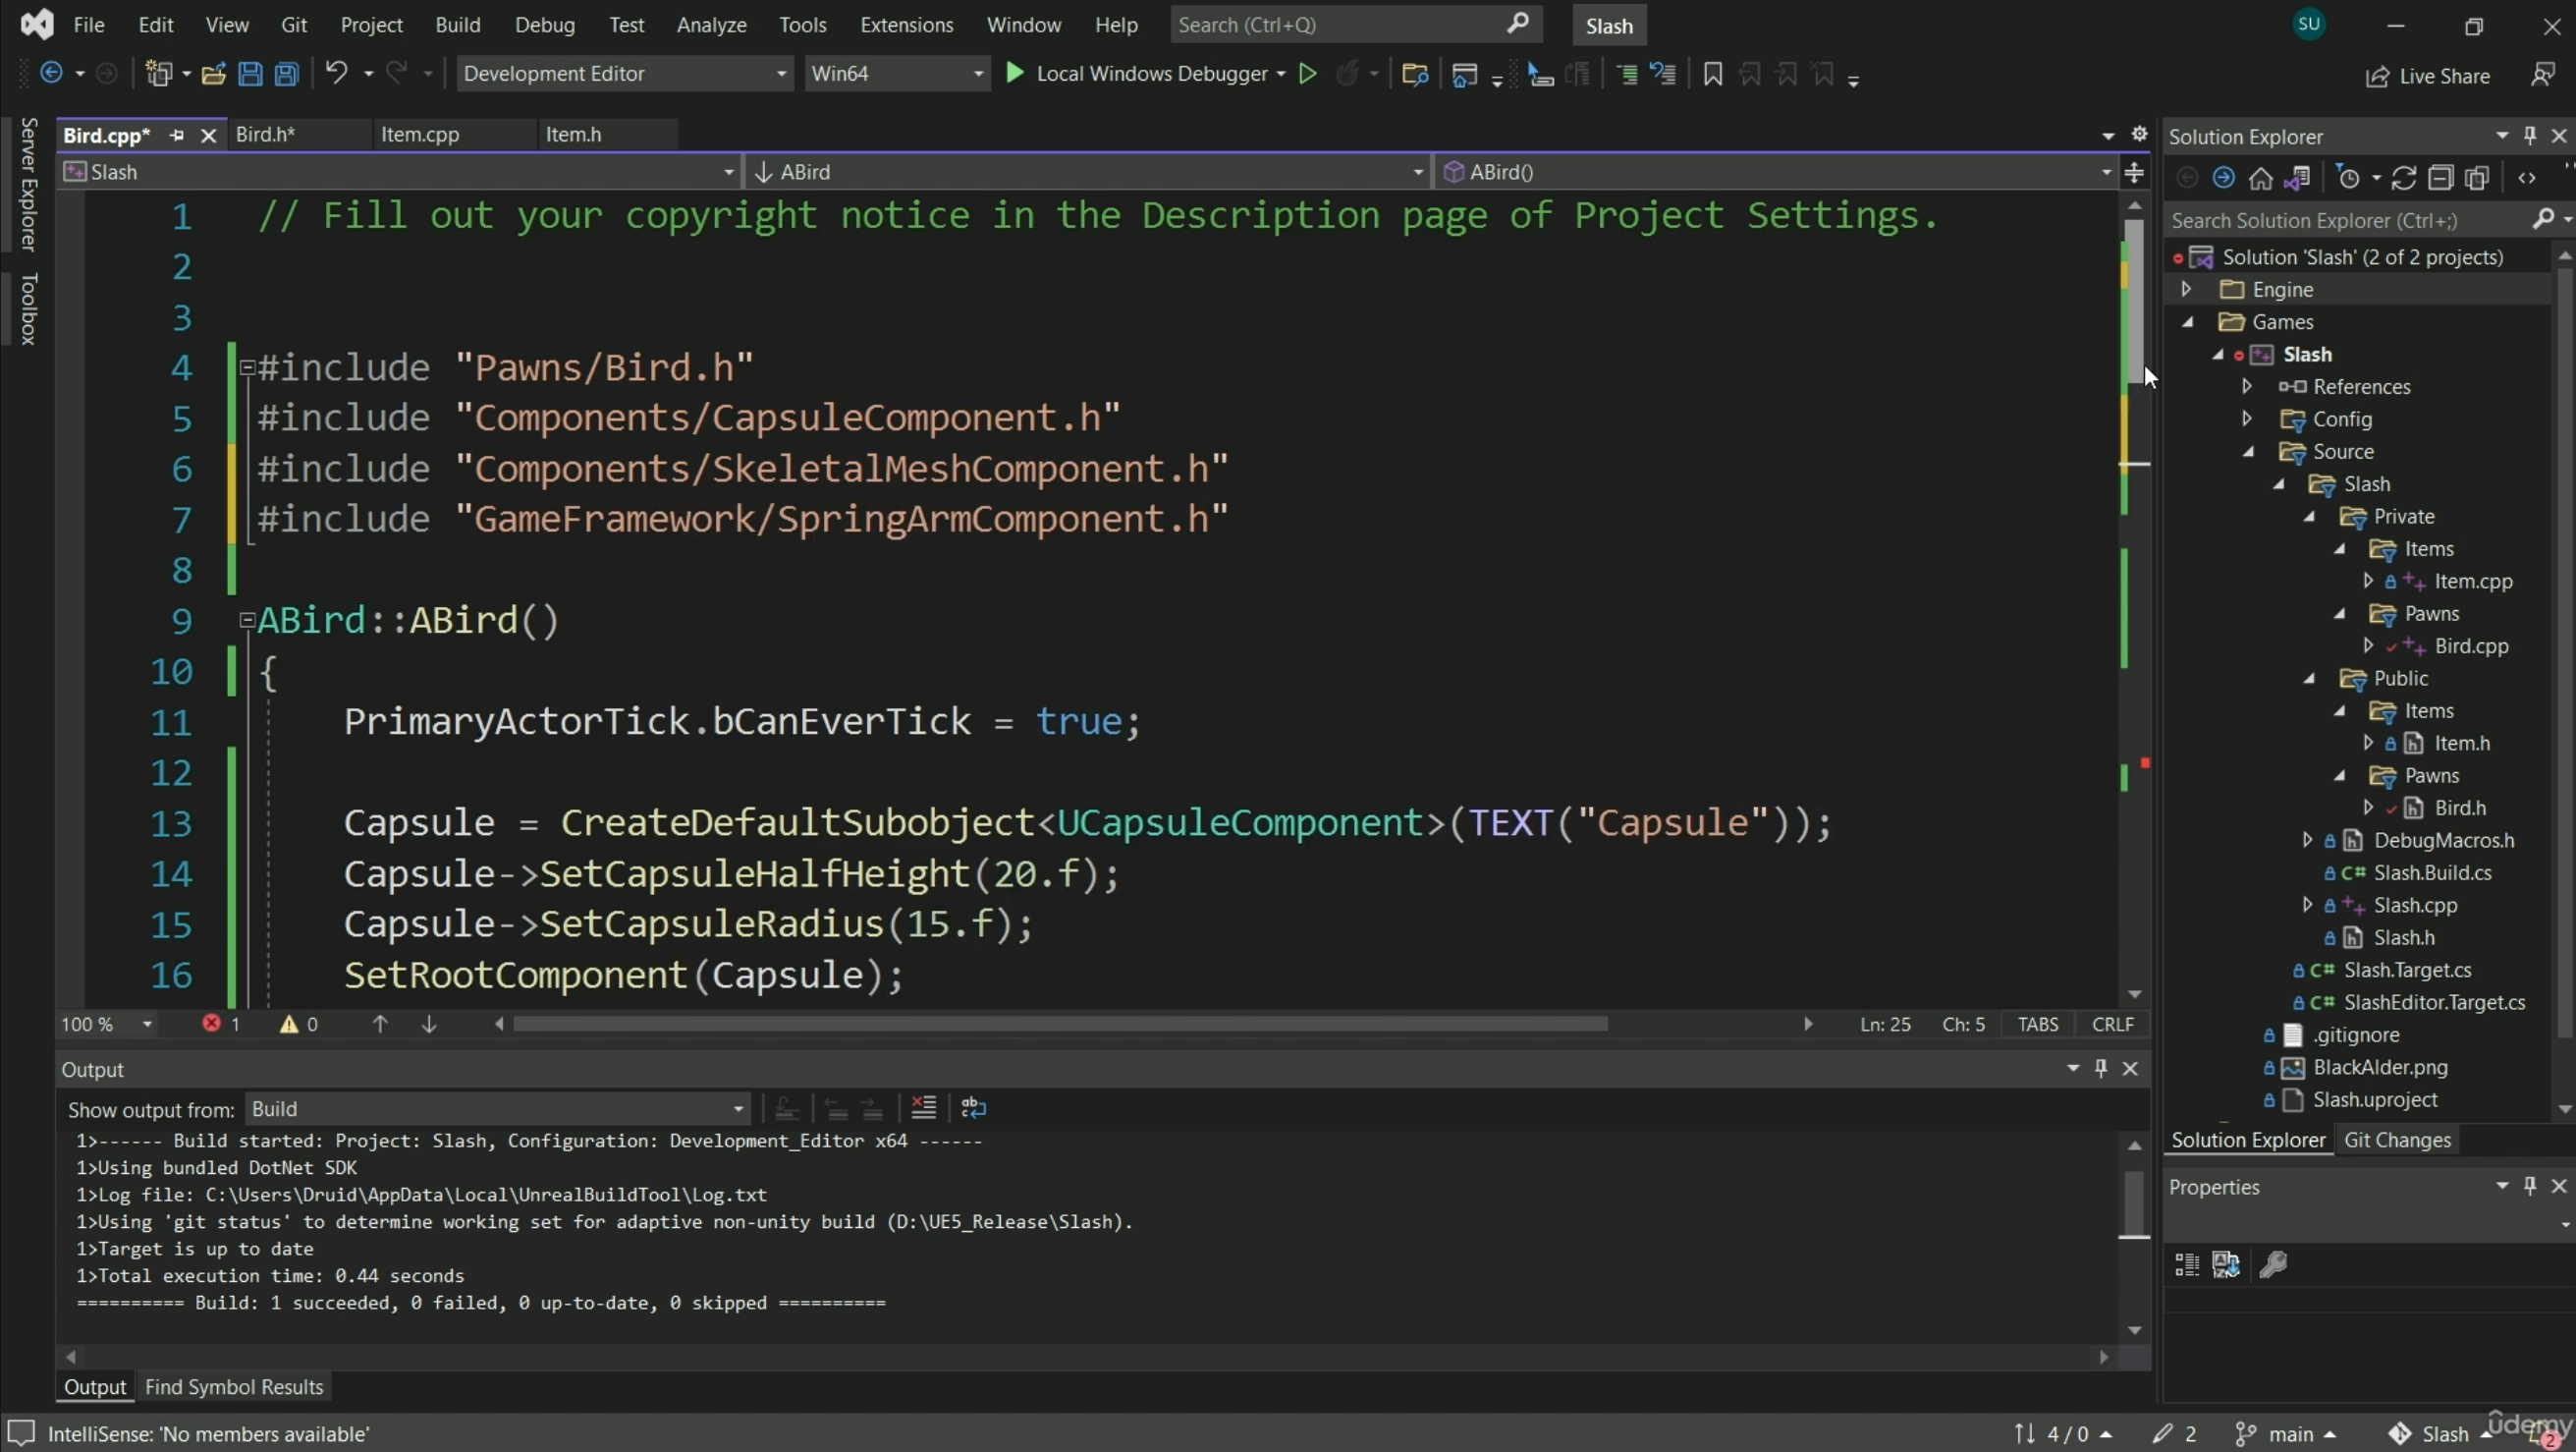
Task: Click the Live Share button
Action: [x=2428, y=76]
